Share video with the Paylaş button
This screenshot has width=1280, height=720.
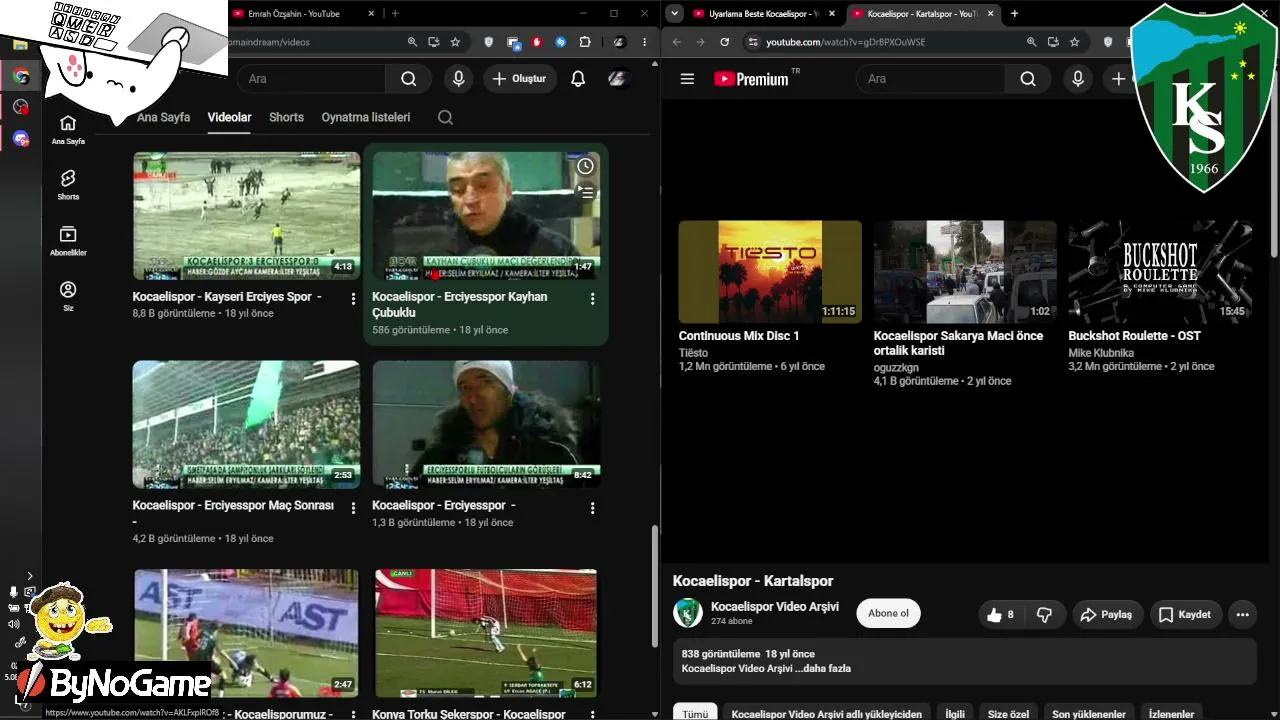click(x=1108, y=615)
